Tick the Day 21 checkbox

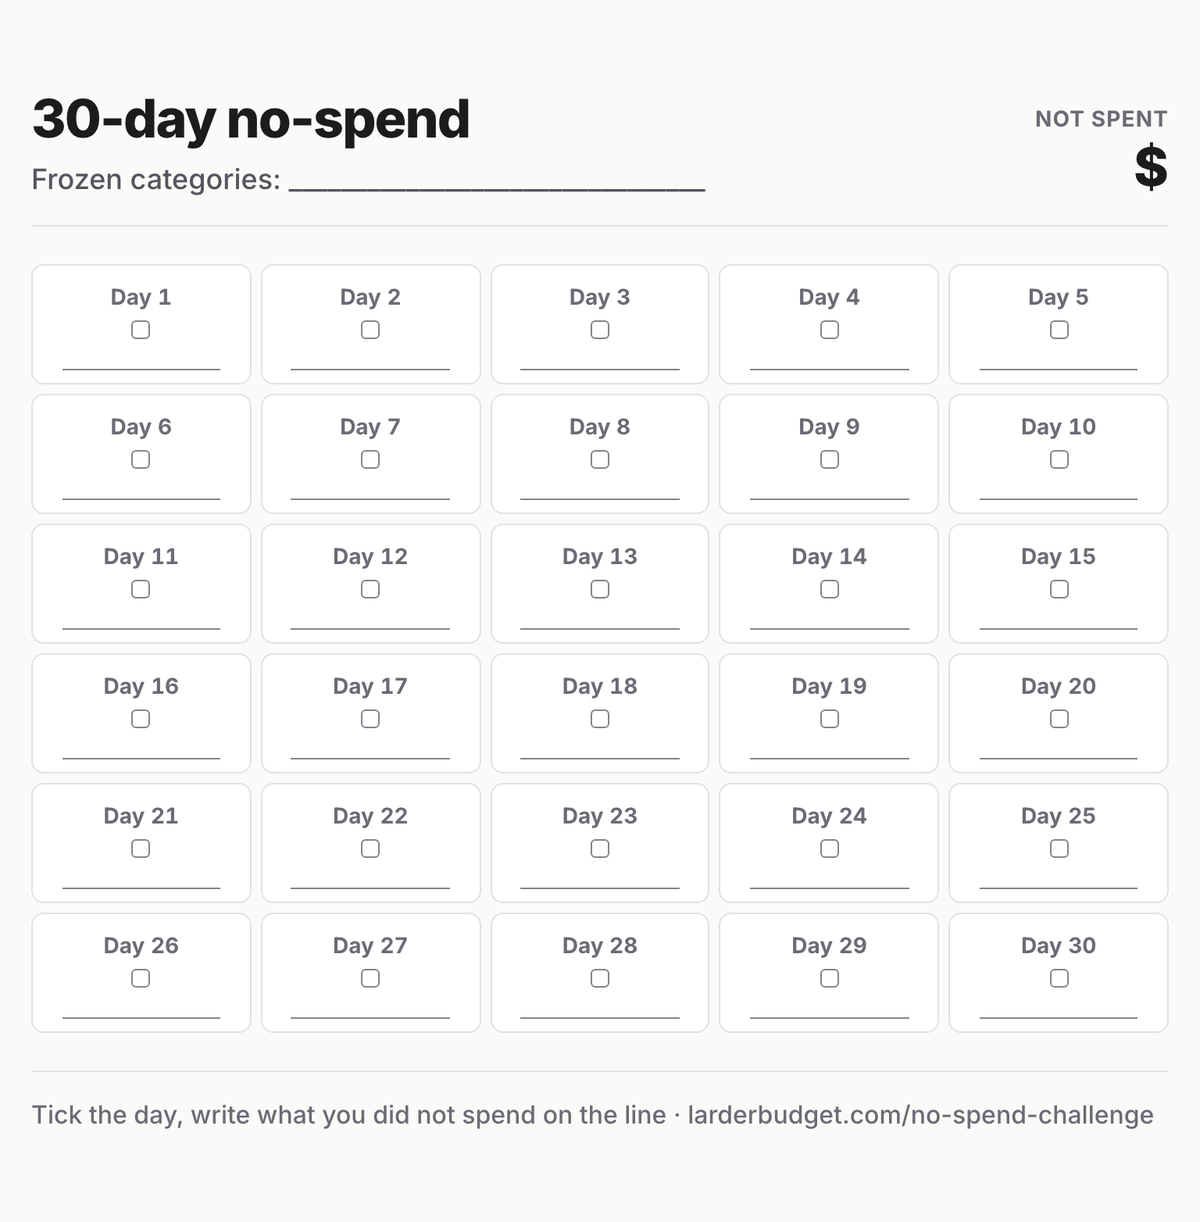point(141,849)
